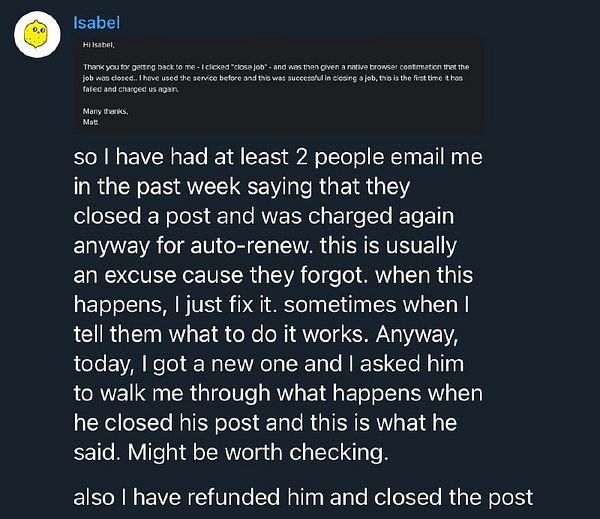Click line 'an excuse cause they forgot'

[x=273, y=275]
